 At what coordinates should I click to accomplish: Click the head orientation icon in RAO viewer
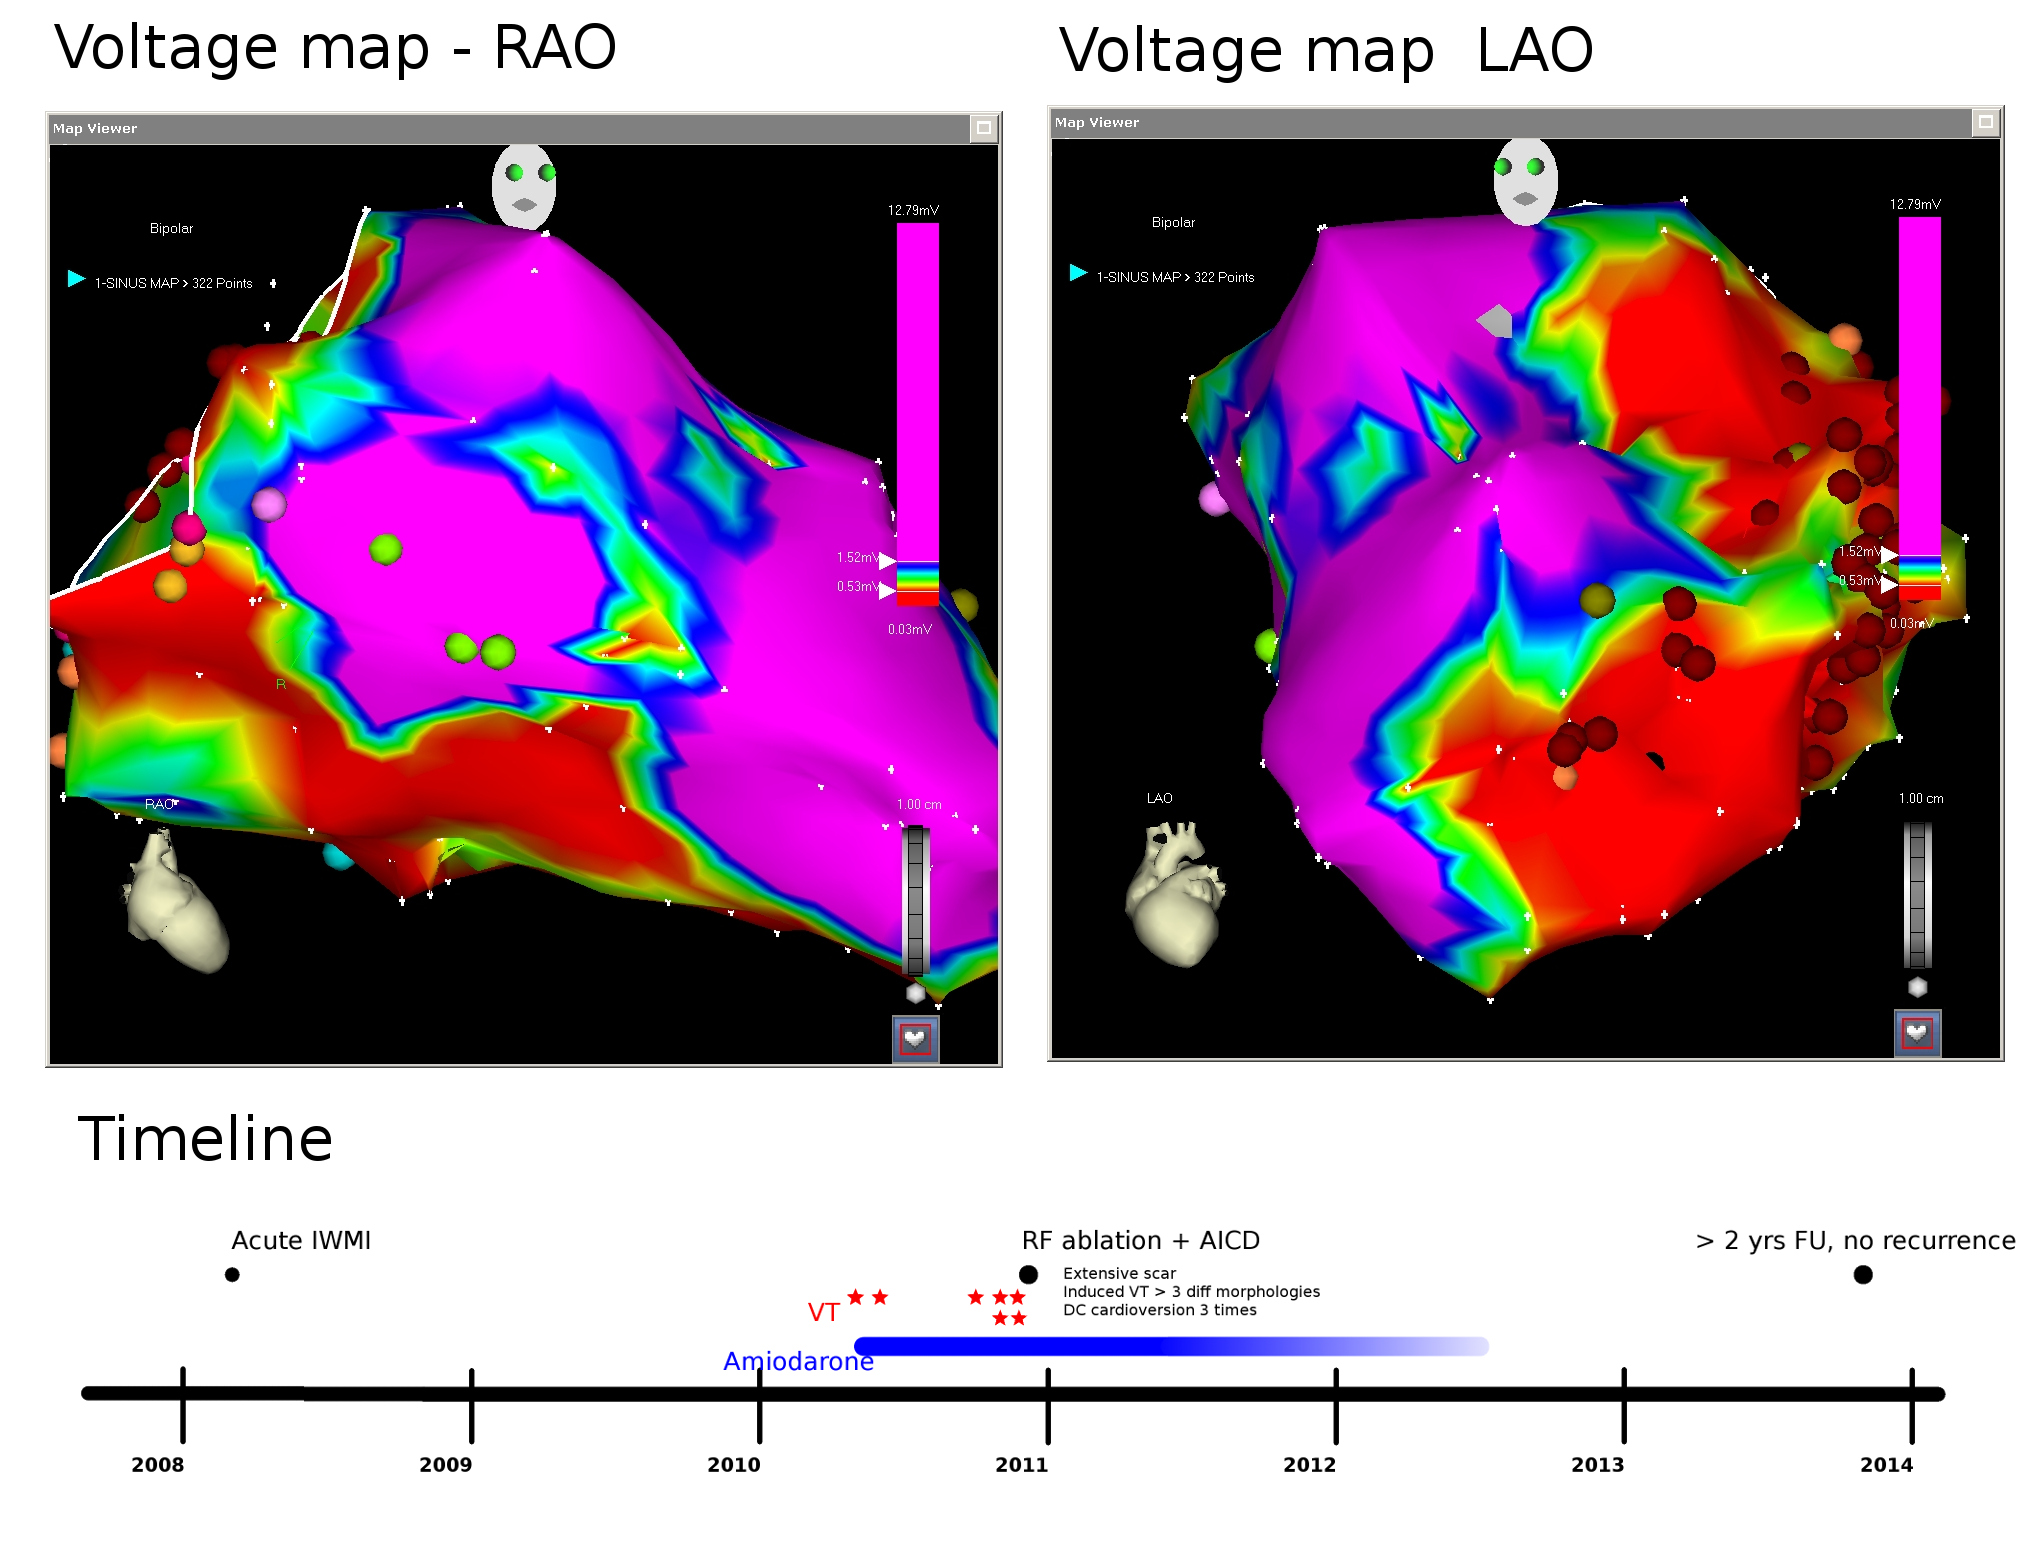tap(523, 187)
